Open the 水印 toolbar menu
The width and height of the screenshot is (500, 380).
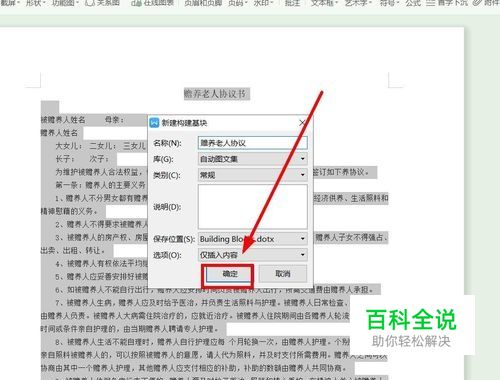[x=263, y=3]
